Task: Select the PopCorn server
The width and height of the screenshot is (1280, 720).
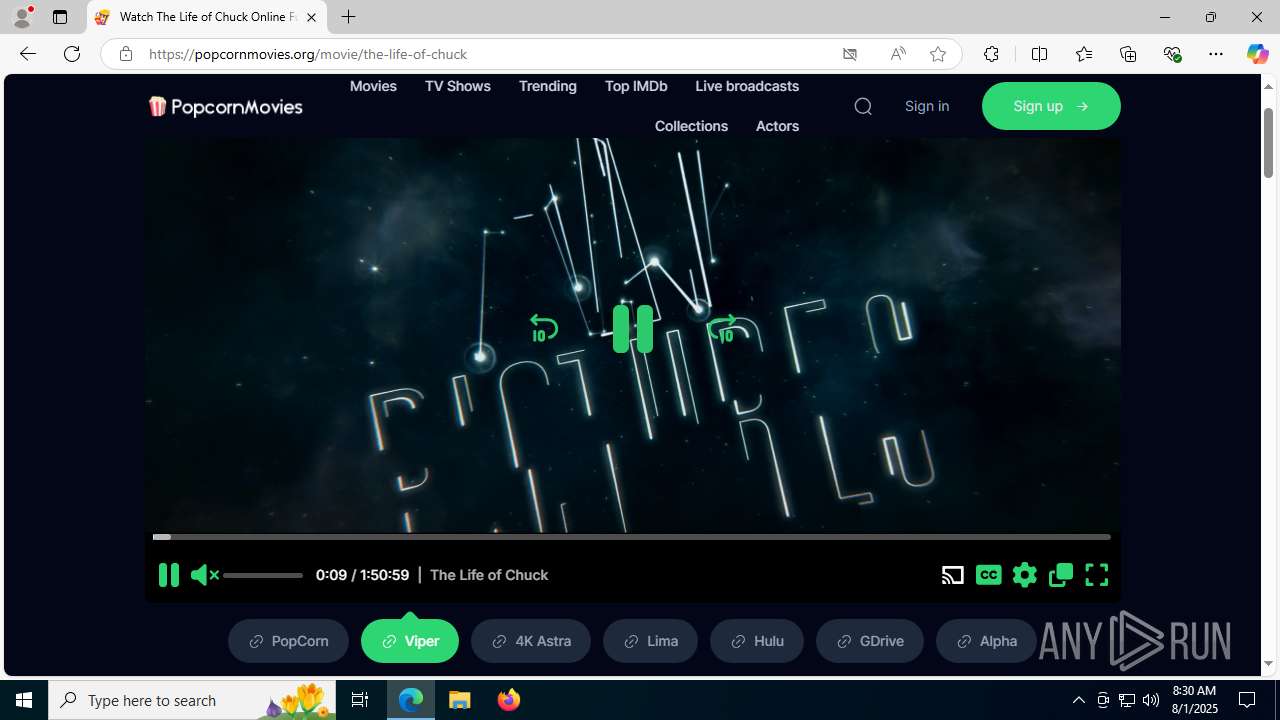Action: pos(288,641)
